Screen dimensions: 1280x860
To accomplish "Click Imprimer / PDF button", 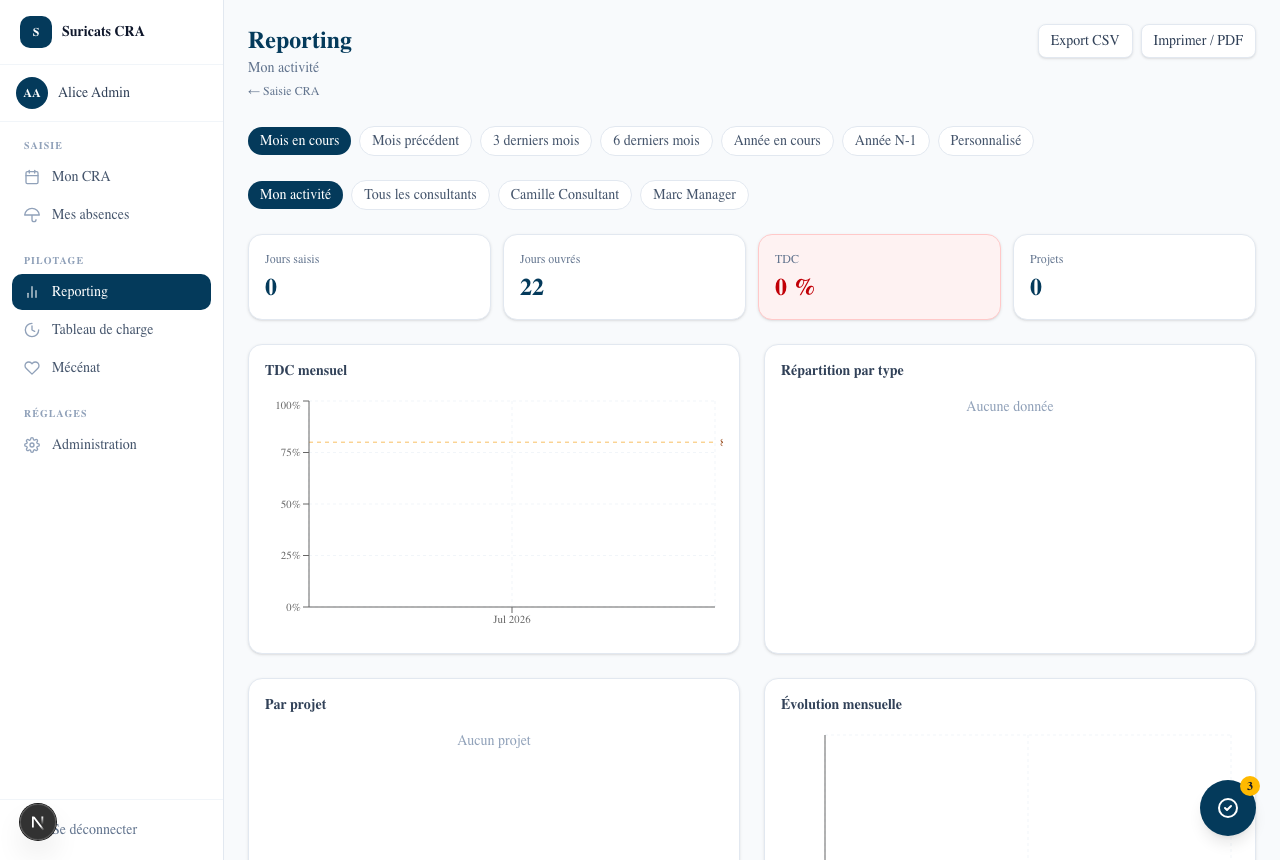I will pyautogui.click(x=1198, y=41).
